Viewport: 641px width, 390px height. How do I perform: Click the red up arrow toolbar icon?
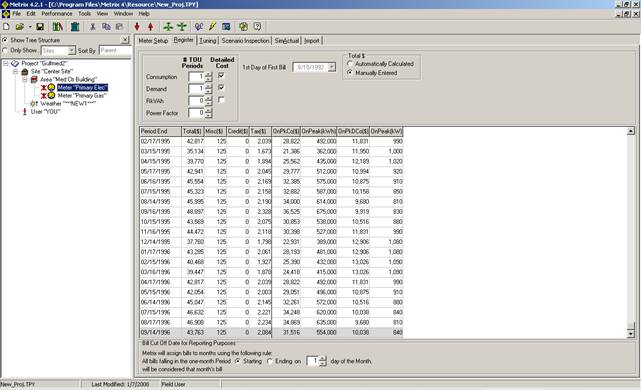(150, 27)
